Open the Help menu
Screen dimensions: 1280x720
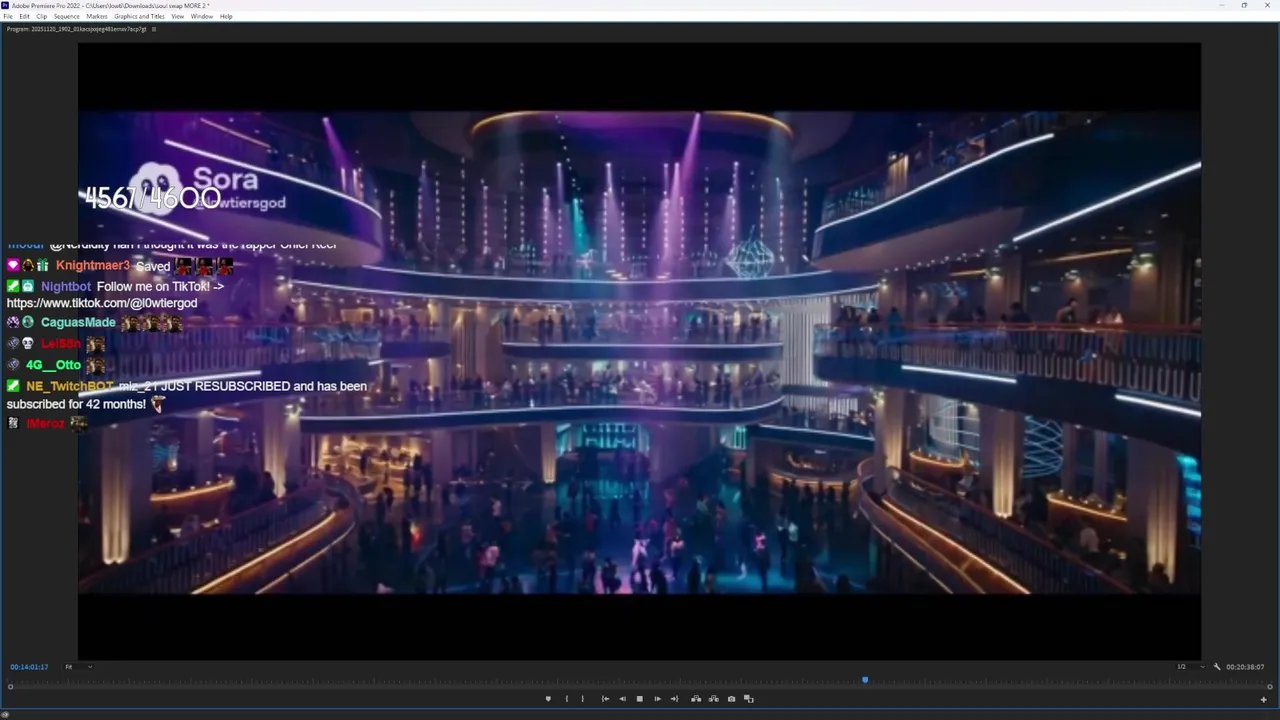[226, 16]
